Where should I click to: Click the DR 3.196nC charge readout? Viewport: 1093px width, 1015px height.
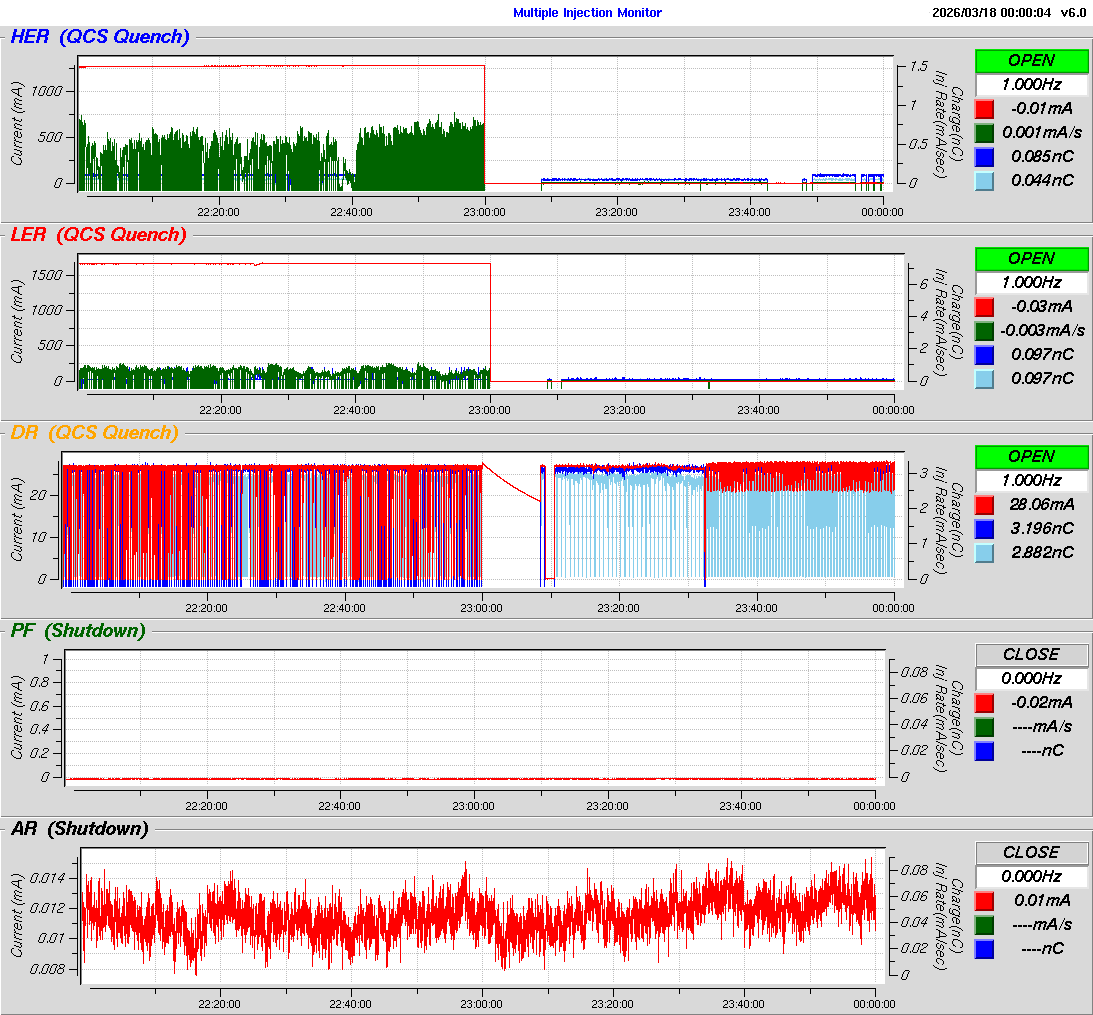click(1041, 529)
